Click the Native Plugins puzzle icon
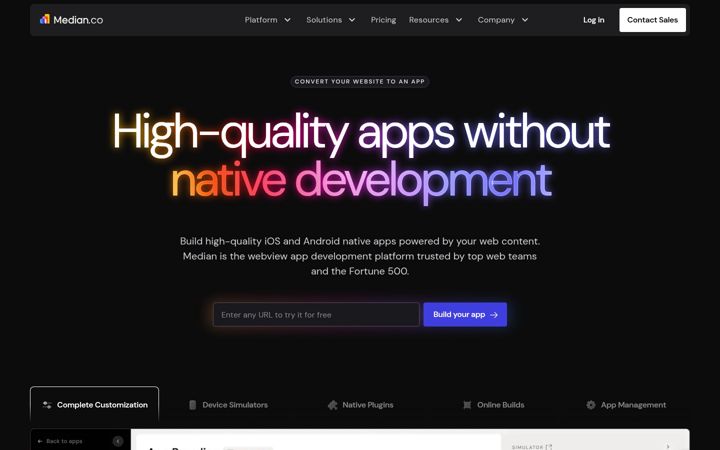The height and width of the screenshot is (450, 720). pyautogui.click(x=332, y=405)
